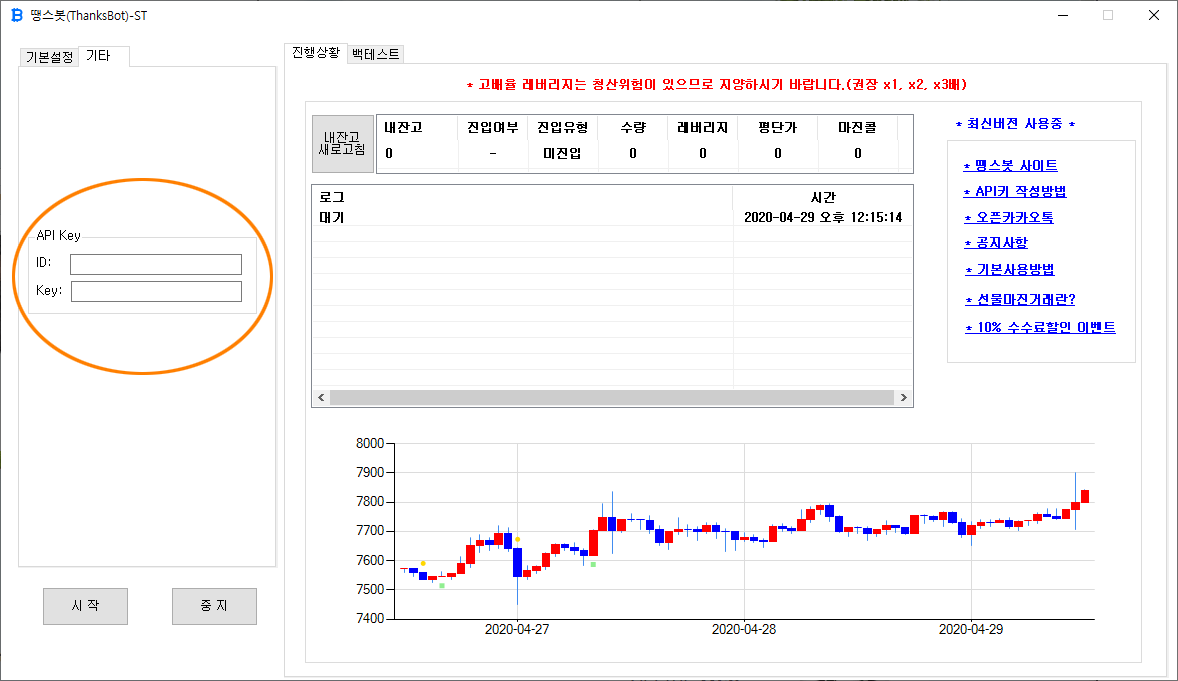
Task: Select the 대기 log row
Action: pos(612,217)
